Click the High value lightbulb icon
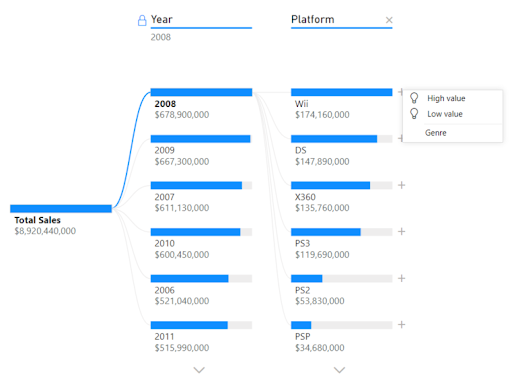512x385 pixels. [414, 98]
